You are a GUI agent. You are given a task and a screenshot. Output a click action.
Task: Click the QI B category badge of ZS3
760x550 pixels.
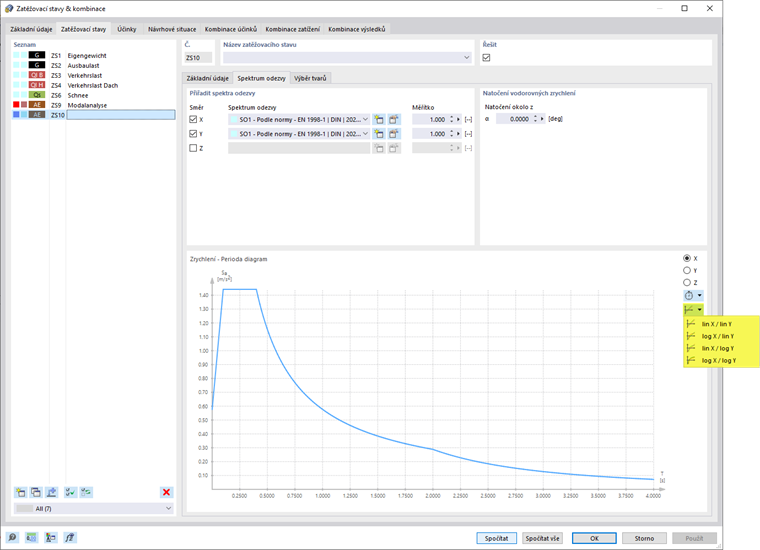[x=37, y=75]
